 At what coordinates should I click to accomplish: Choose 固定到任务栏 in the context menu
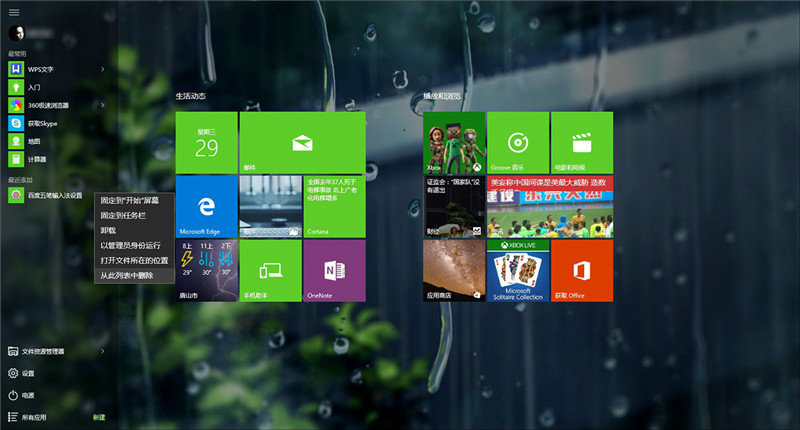(135, 215)
